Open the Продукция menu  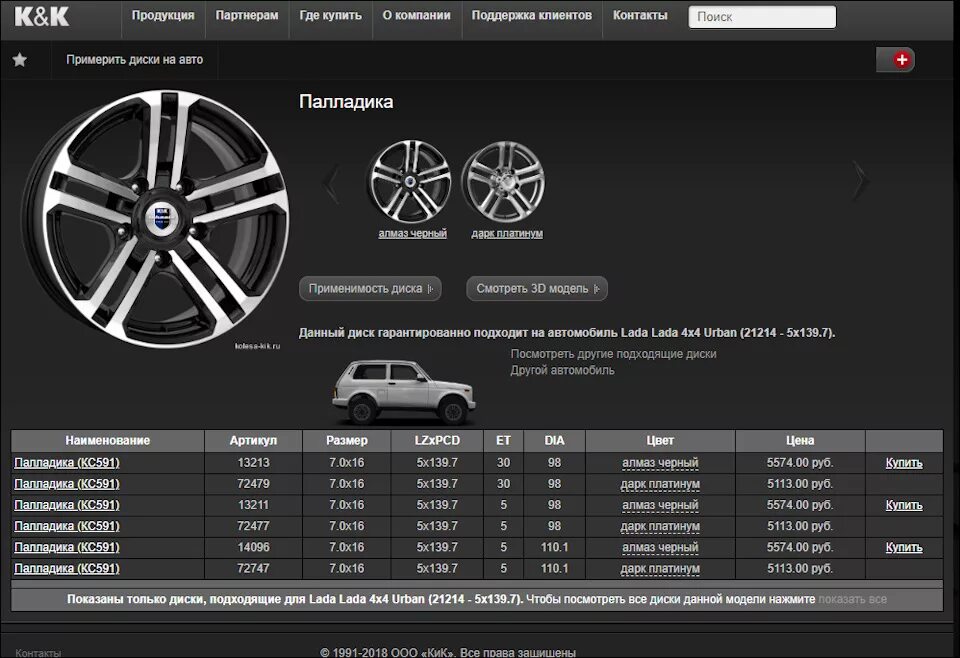[x=163, y=16]
